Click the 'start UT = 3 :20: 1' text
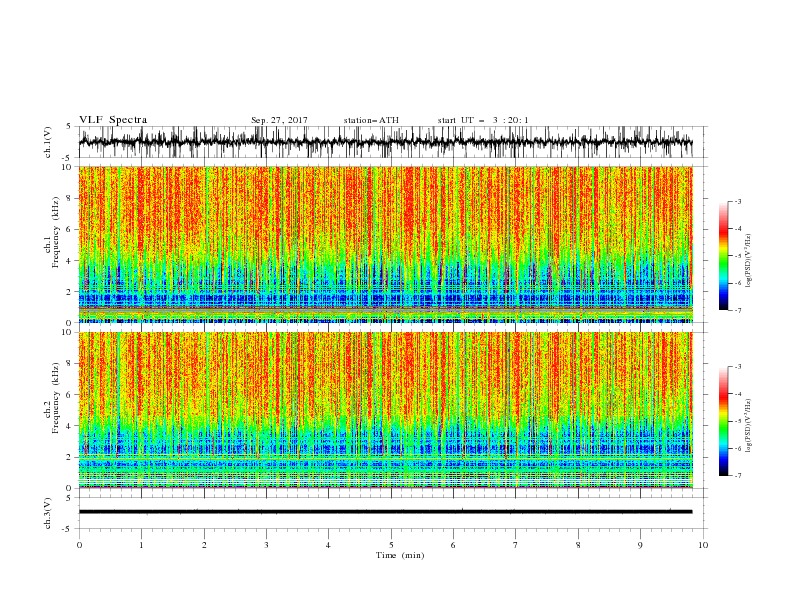This screenshot has width=792, height=612. point(483,120)
